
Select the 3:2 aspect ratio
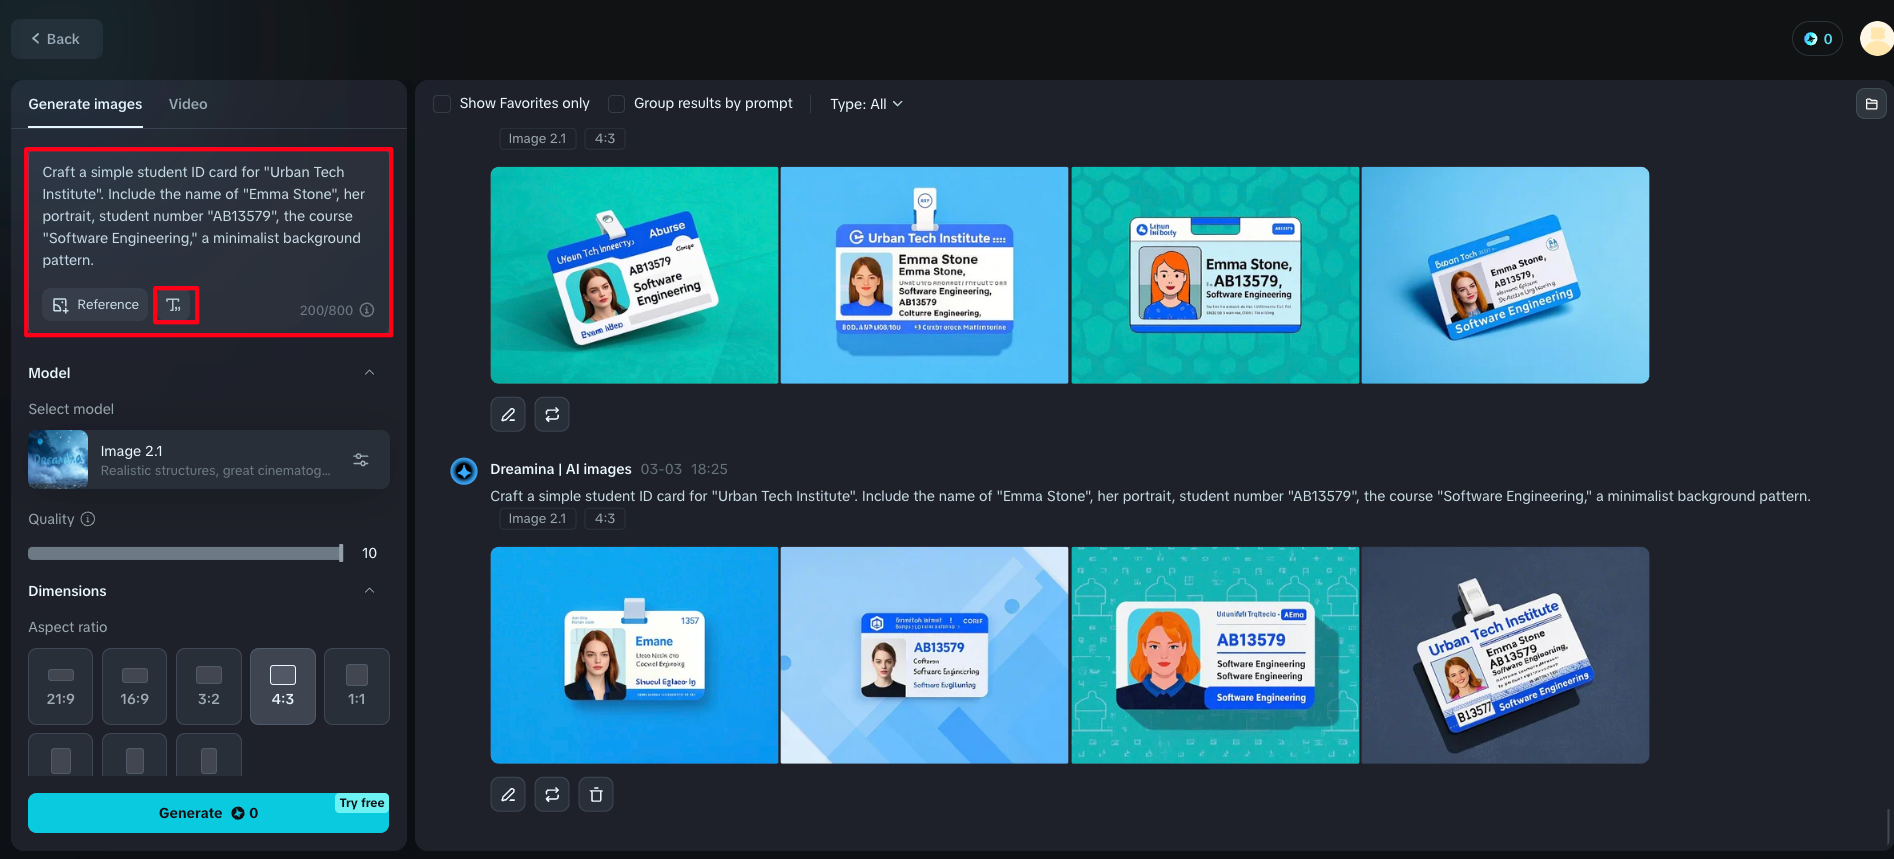tap(209, 686)
